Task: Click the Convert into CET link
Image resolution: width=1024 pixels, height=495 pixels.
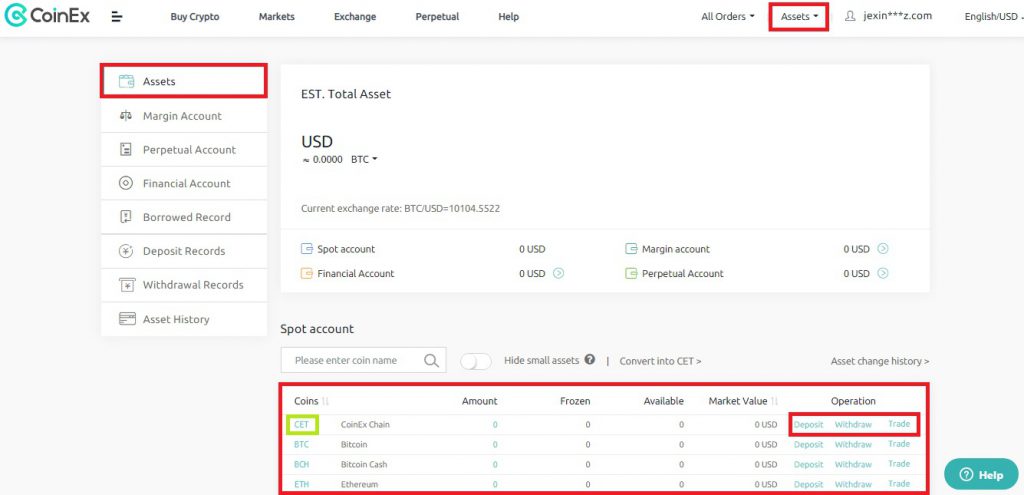Action: (660, 361)
